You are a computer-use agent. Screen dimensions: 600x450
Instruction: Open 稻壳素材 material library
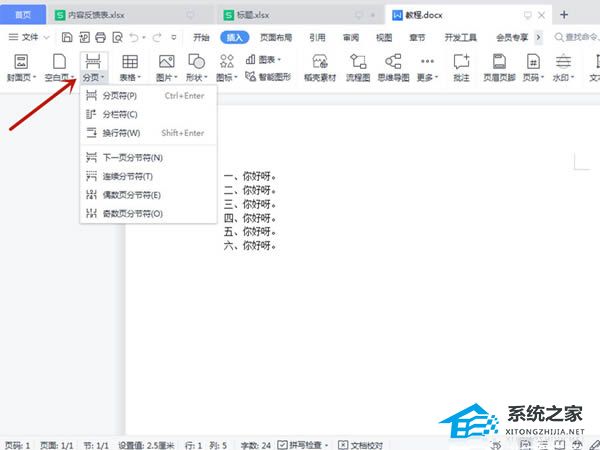(x=320, y=67)
